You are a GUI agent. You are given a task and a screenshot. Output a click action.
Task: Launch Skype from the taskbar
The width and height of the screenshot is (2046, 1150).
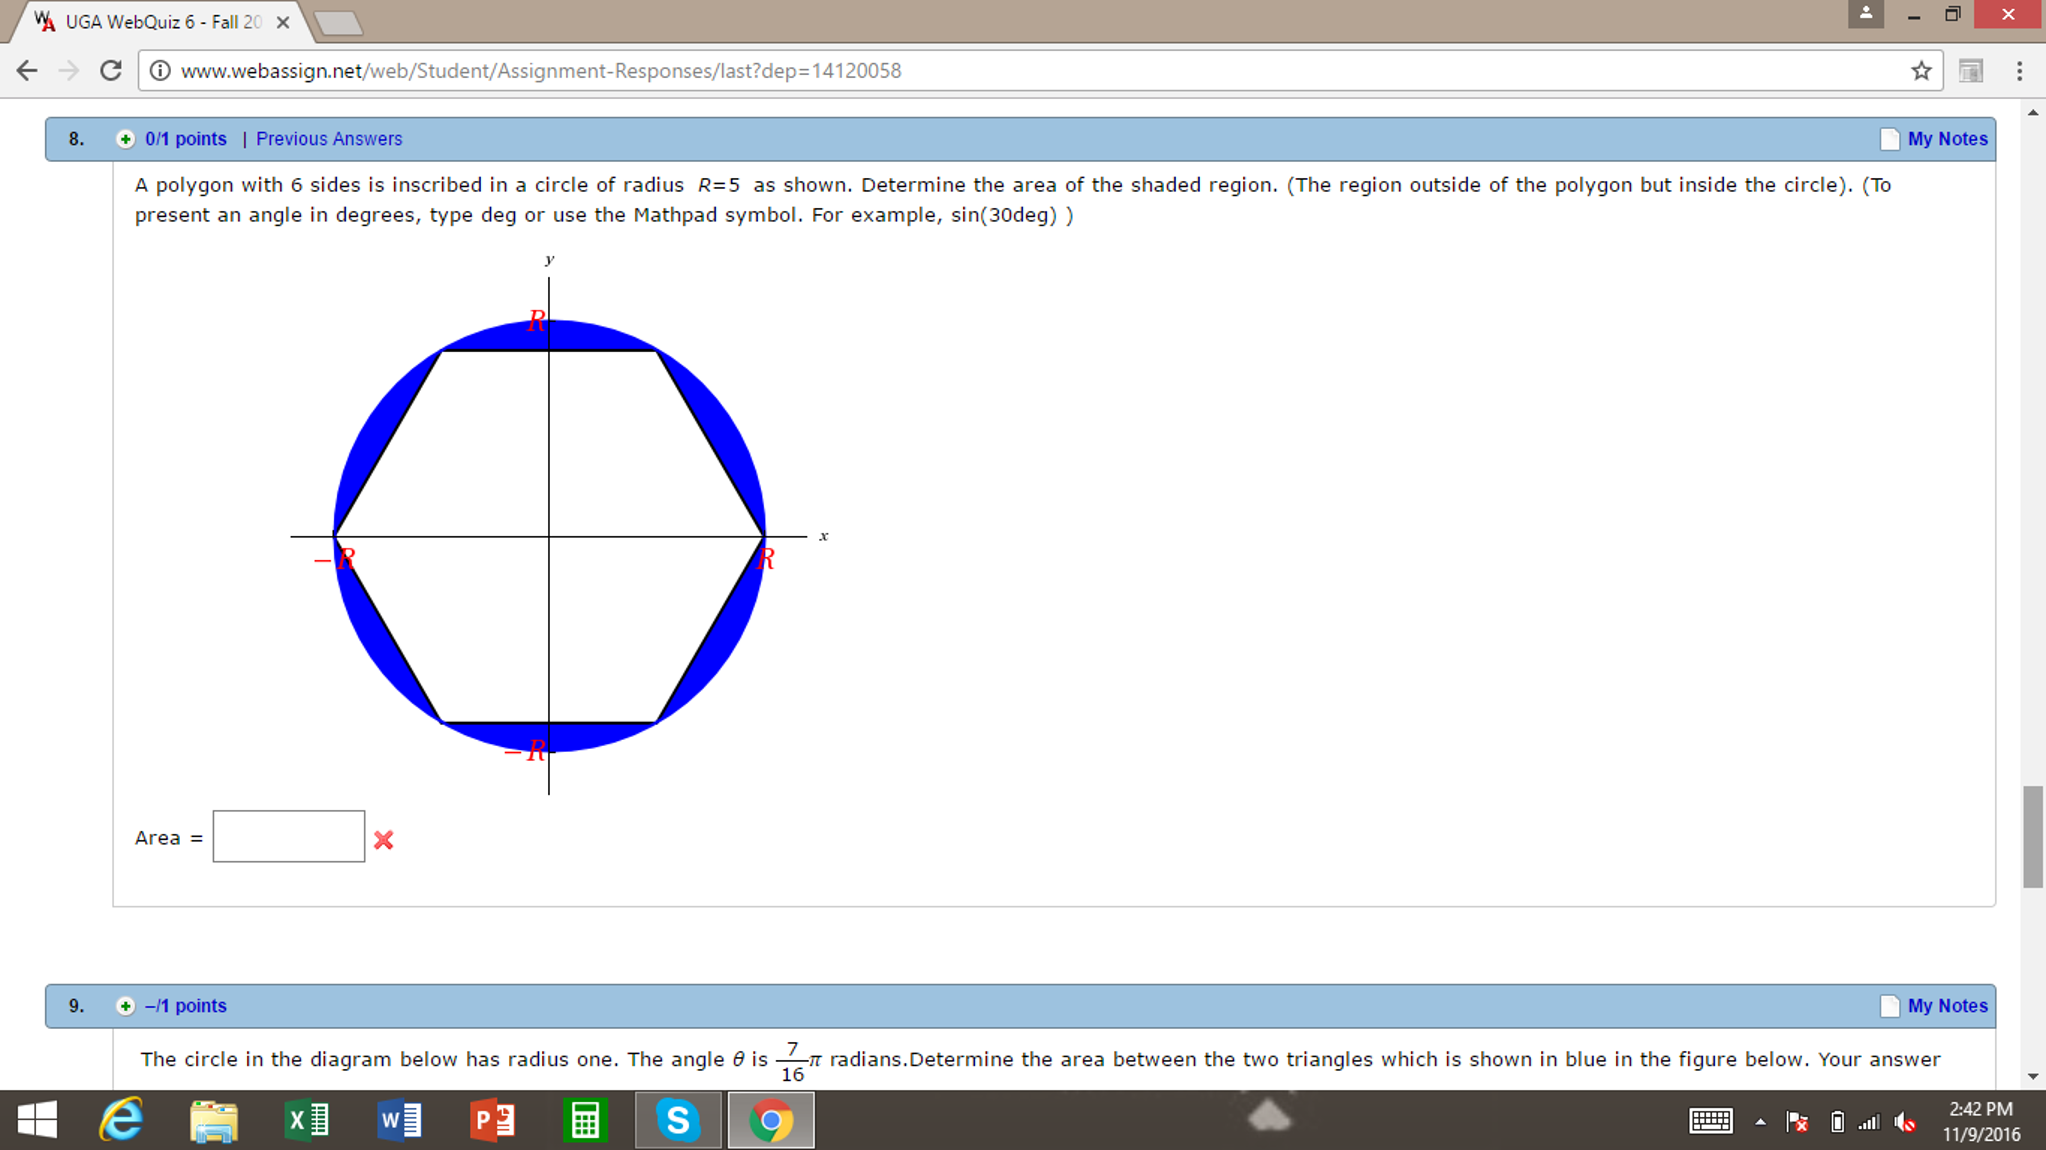click(678, 1120)
